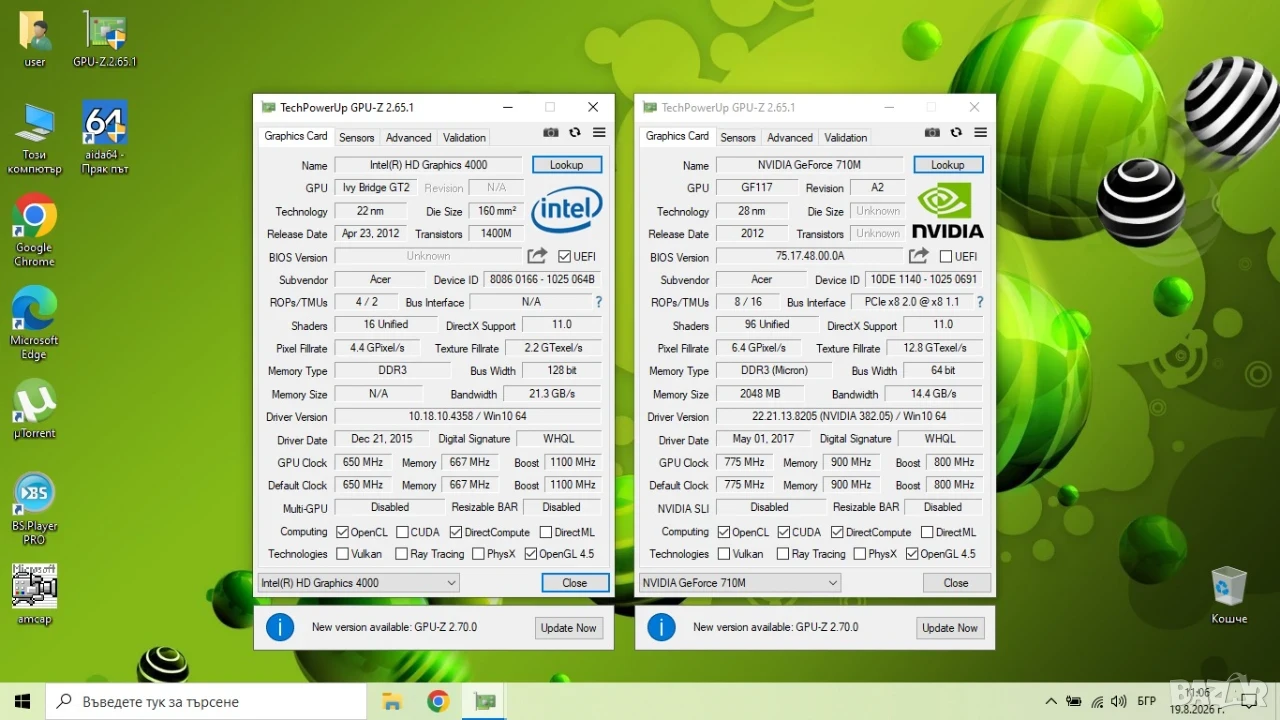Select the 'Този компютър' desktop icon
The width and height of the screenshot is (1280, 720).
[x=34, y=137]
